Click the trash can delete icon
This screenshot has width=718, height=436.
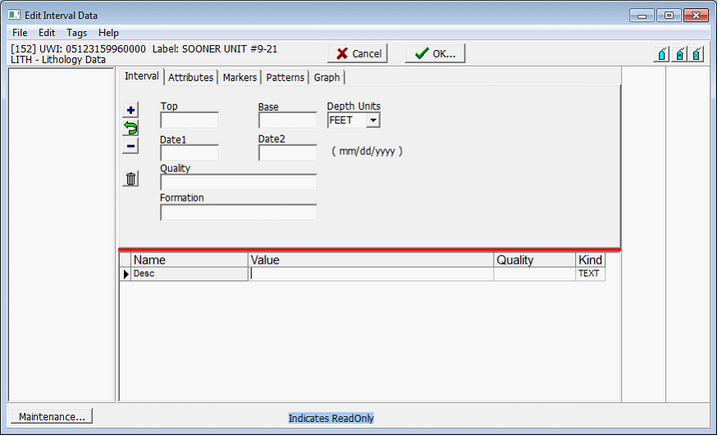tap(131, 179)
